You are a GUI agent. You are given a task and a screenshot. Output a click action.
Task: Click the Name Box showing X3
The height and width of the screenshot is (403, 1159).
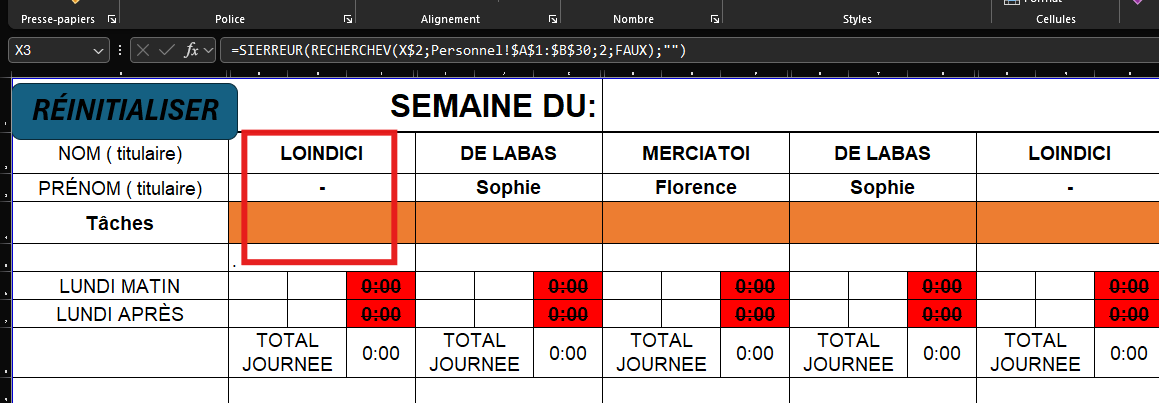tap(50, 51)
